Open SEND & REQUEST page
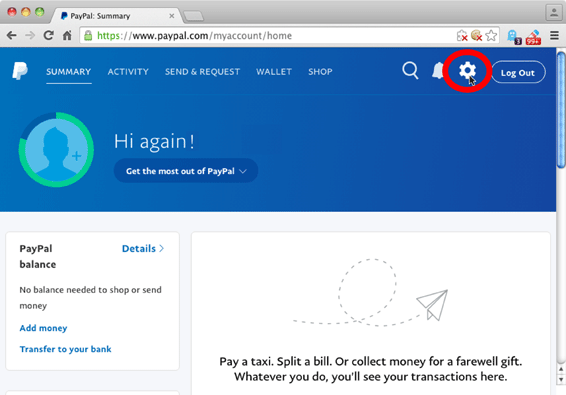 tap(203, 72)
